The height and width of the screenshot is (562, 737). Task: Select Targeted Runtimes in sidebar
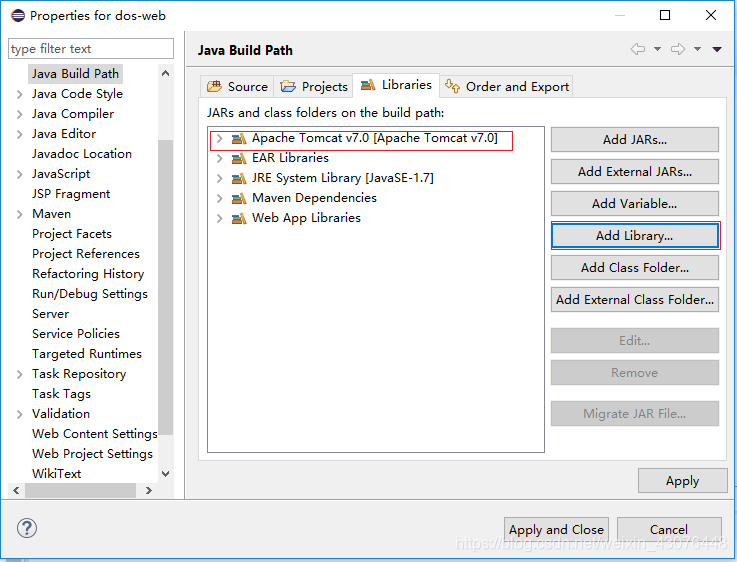[87, 353]
